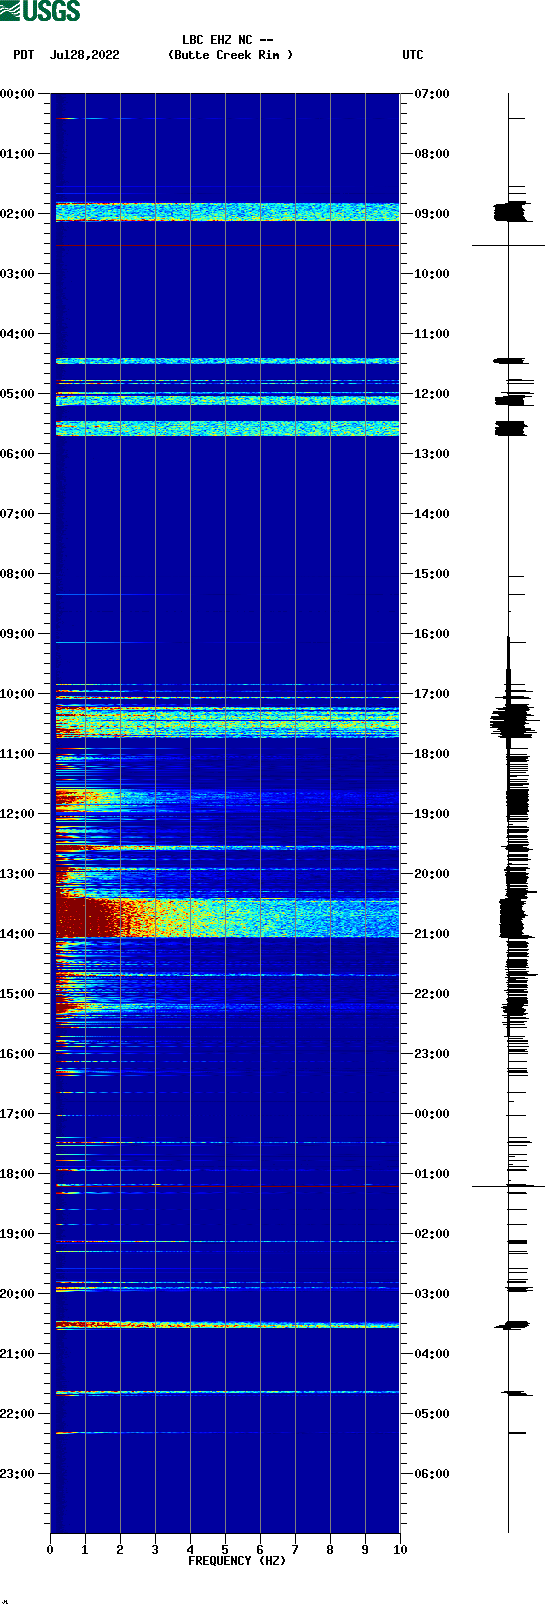Select the date label Jul28,2022
552x1613 pixels.
[x=84, y=55]
